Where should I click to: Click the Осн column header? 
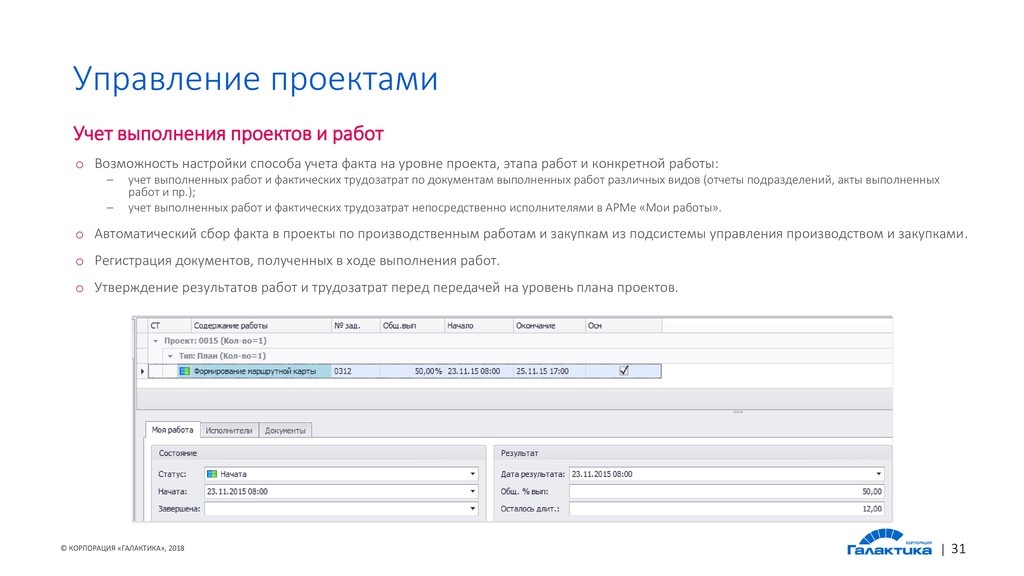(x=623, y=325)
